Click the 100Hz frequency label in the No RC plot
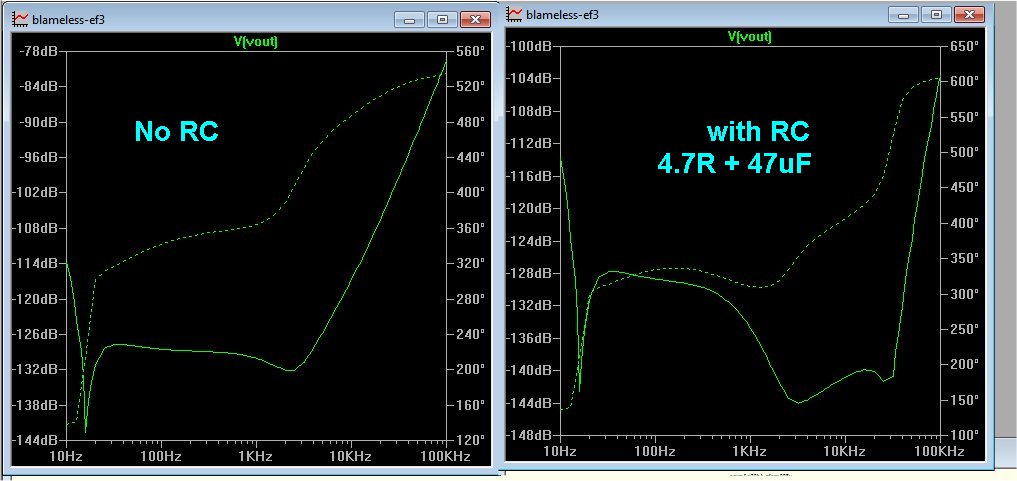 click(x=160, y=454)
